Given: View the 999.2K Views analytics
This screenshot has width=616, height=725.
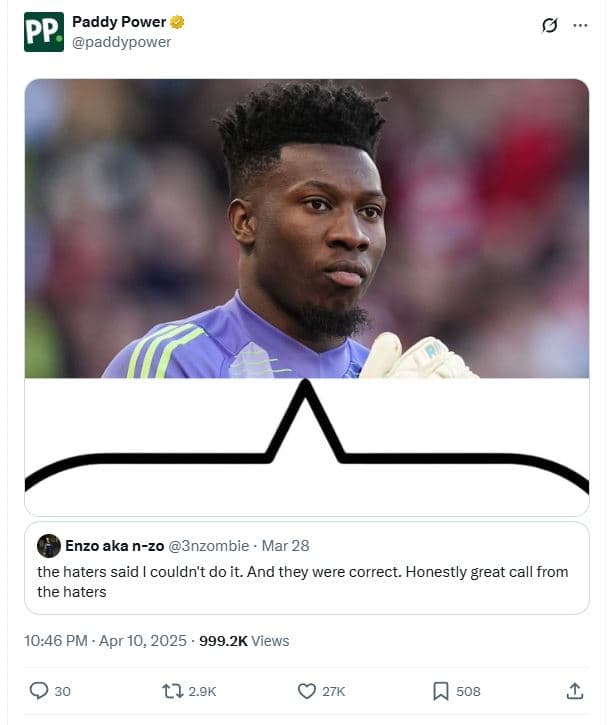Looking at the screenshot, I should coord(244,641).
